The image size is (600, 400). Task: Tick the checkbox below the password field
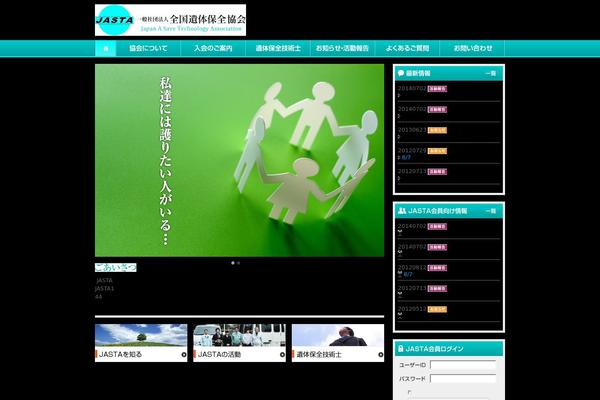coord(409,392)
